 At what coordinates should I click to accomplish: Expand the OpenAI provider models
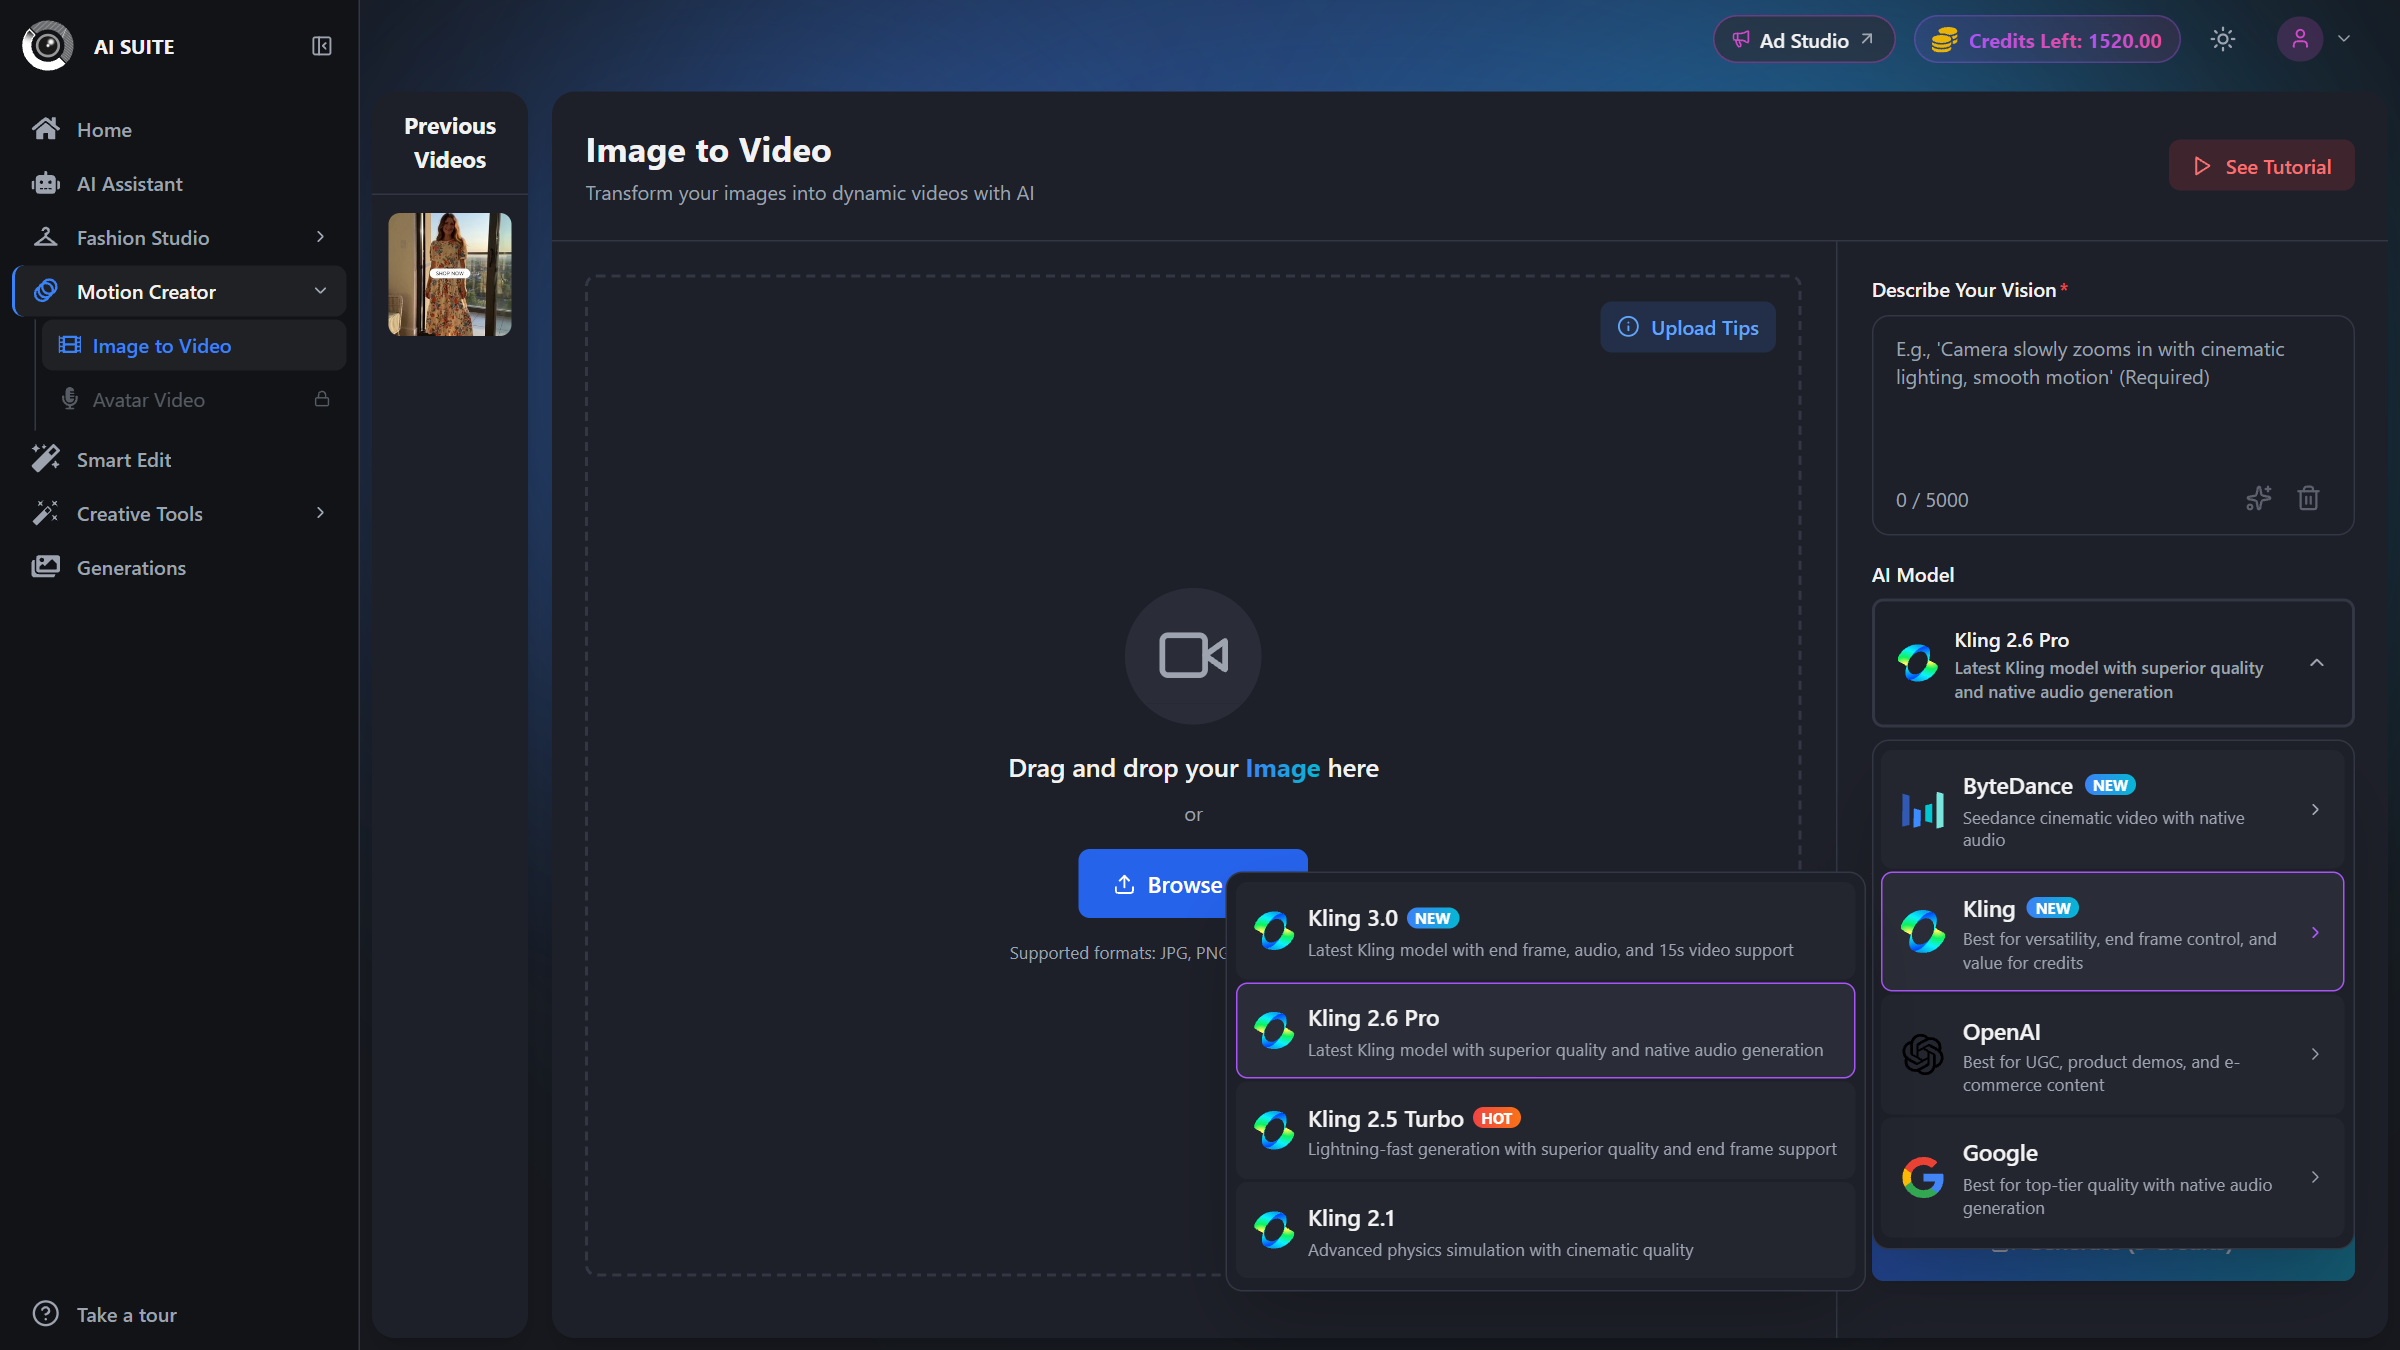coord(2113,1055)
